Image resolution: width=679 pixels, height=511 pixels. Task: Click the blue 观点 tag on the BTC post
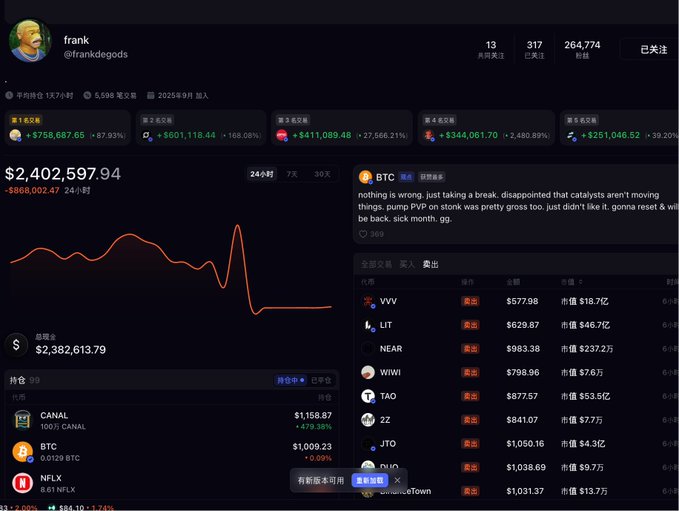[406, 177]
